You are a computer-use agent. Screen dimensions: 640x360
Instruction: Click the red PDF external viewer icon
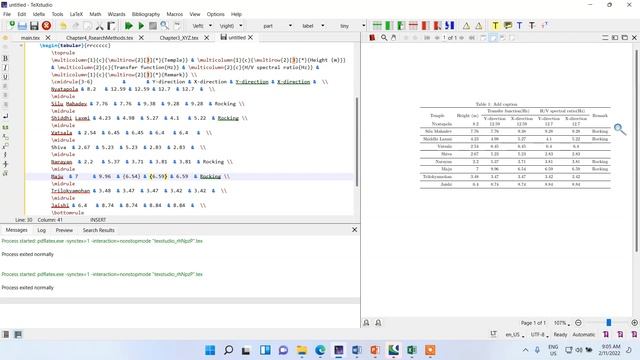[372, 38]
